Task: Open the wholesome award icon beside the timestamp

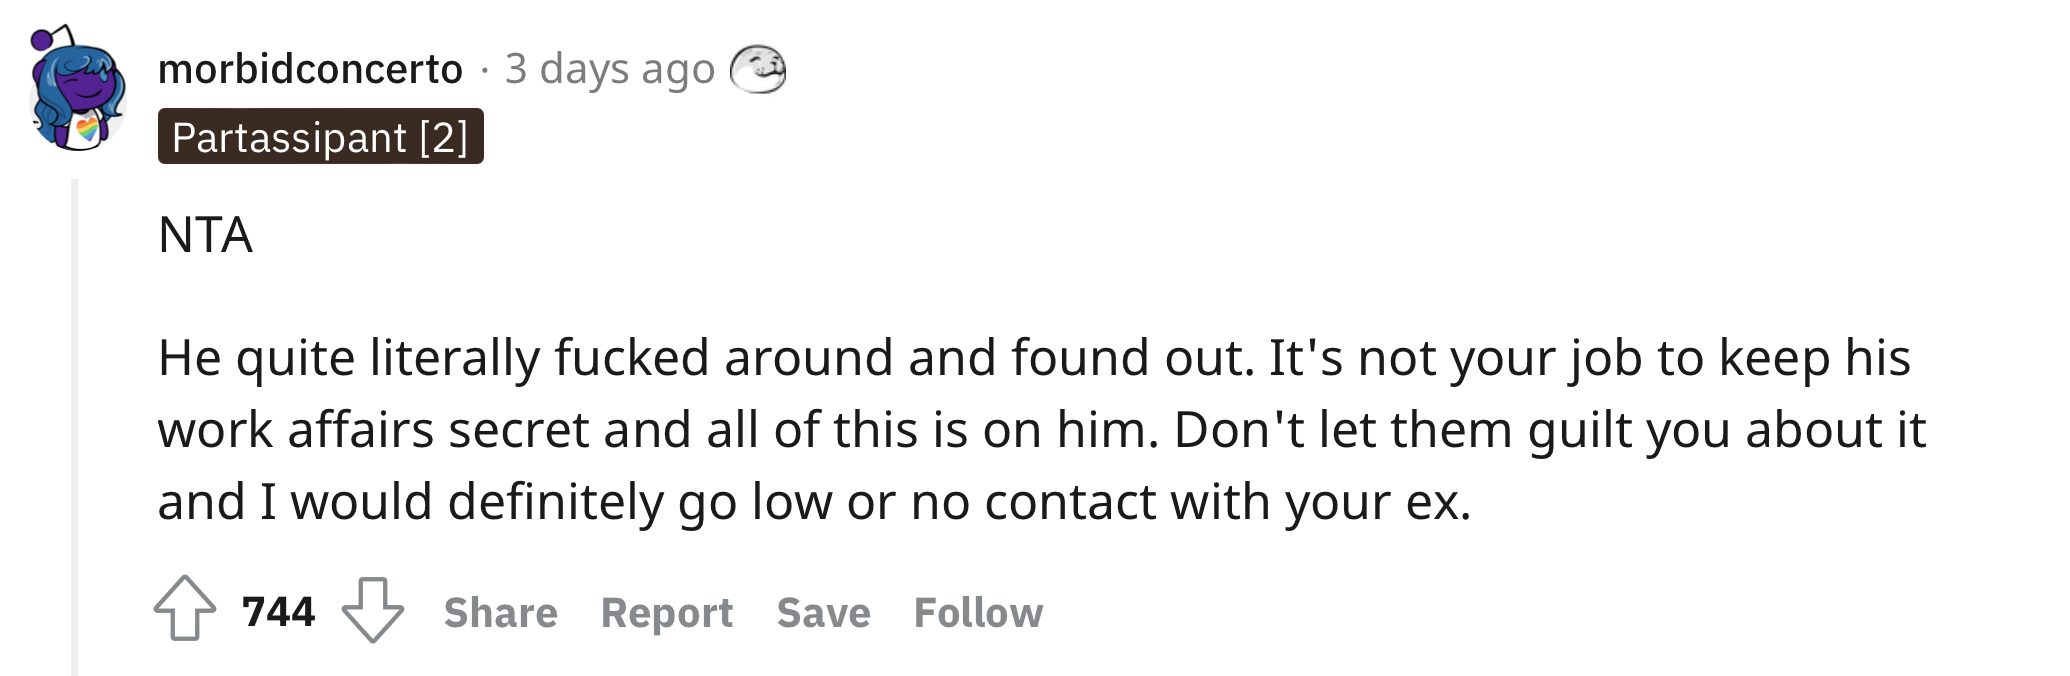Action: [x=757, y=69]
